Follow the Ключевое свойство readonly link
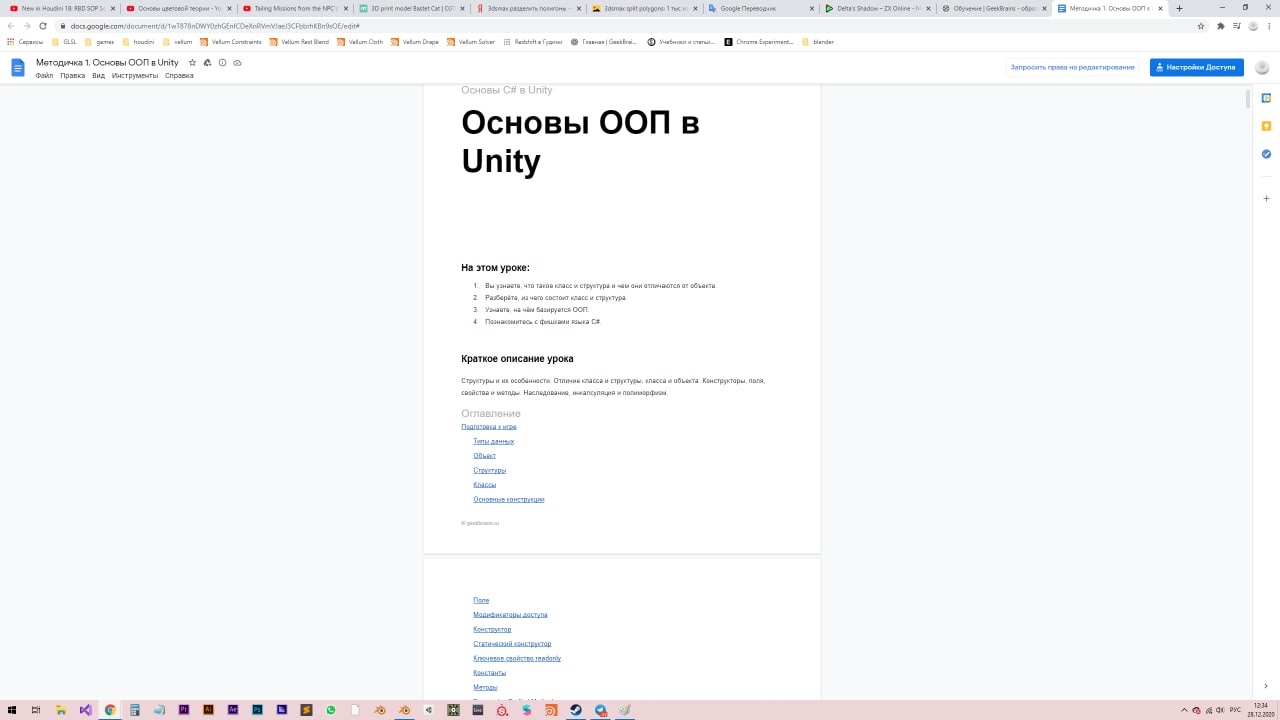This screenshot has height=720, width=1280. pyautogui.click(x=517, y=658)
